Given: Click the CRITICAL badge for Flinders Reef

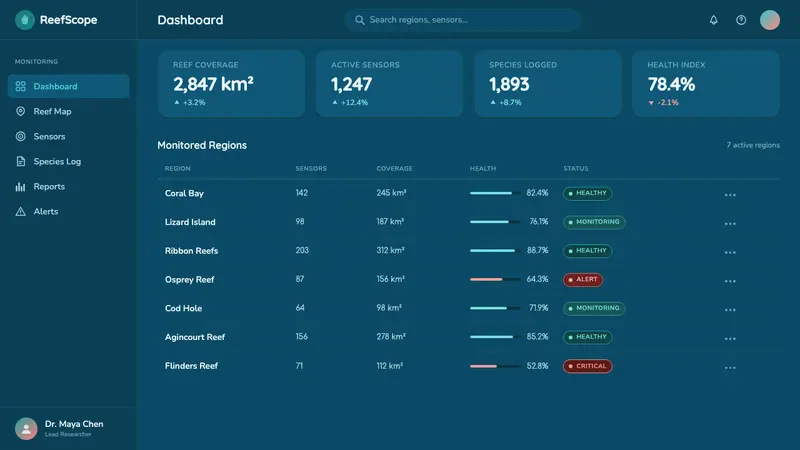Looking at the screenshot, I should 587,366.
